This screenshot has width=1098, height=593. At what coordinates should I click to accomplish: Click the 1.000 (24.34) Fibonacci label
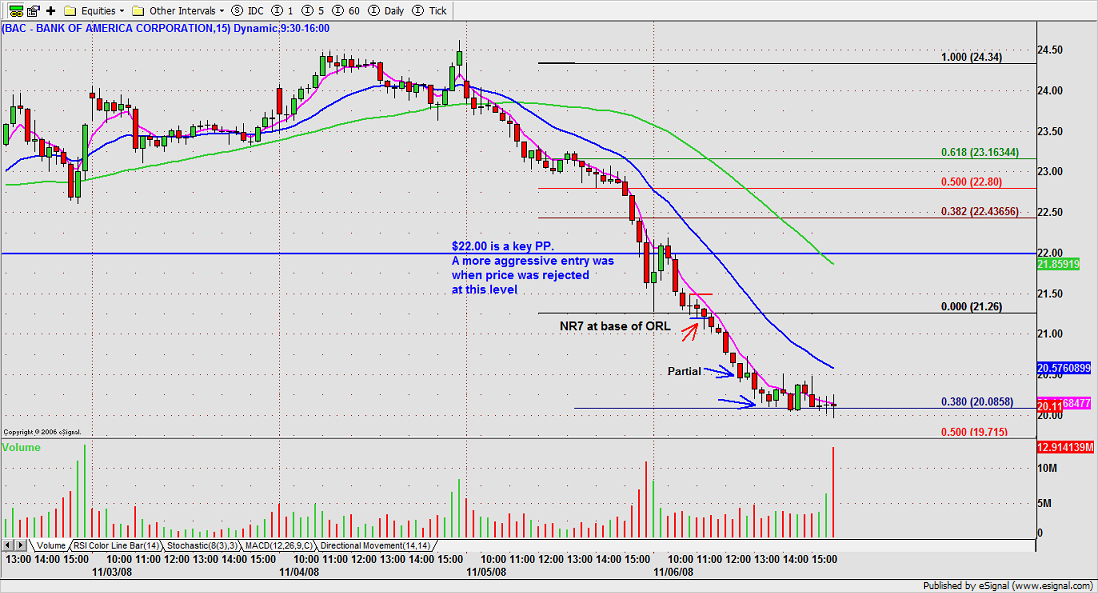click(x=971, y=57)
